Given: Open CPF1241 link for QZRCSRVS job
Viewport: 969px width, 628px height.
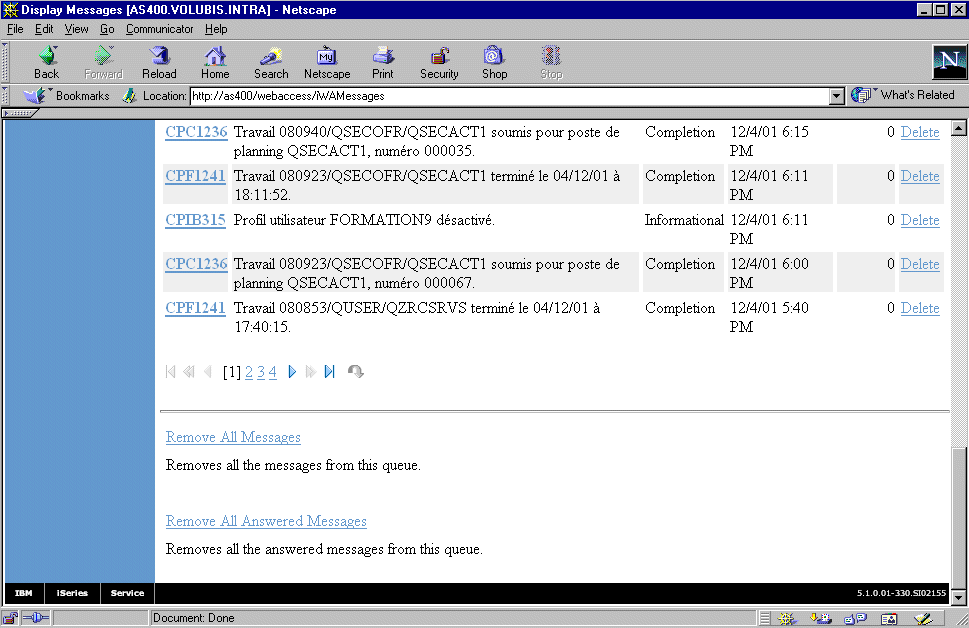Looking at the screenshot, I should point(195,307).
